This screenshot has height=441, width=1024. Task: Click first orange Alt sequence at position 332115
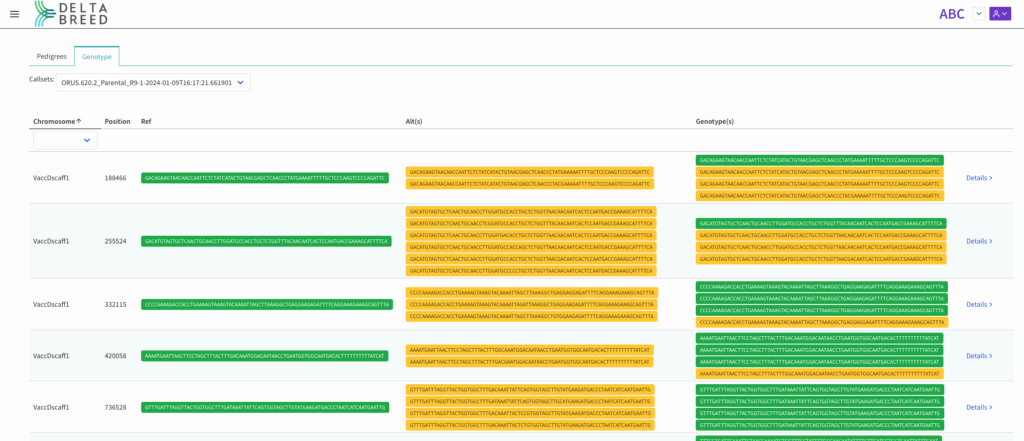[x=531, y=292]
